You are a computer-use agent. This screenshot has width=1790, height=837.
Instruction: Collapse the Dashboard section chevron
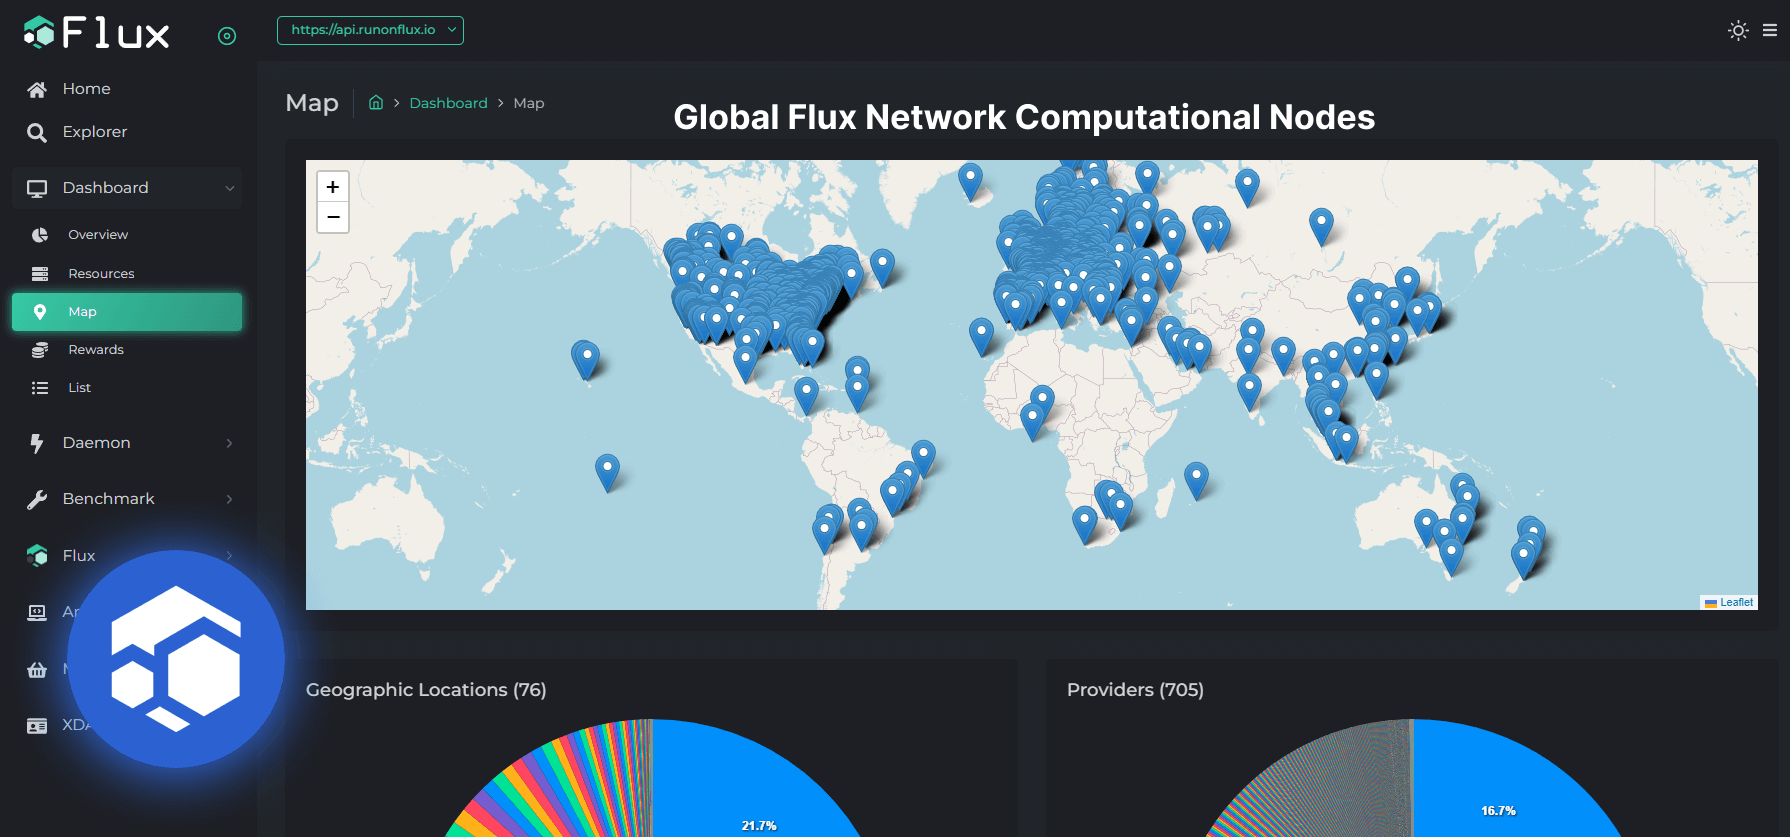click(x=230, y=188)
